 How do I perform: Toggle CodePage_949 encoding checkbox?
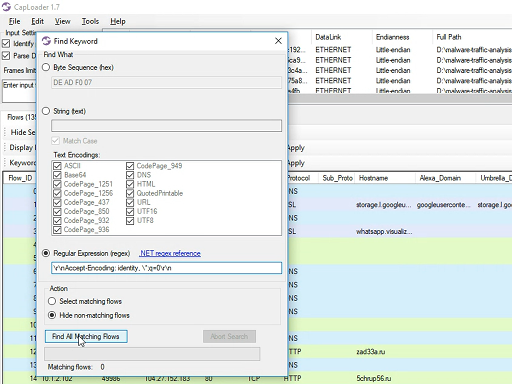pyautogui.click(x=130, y=166)
